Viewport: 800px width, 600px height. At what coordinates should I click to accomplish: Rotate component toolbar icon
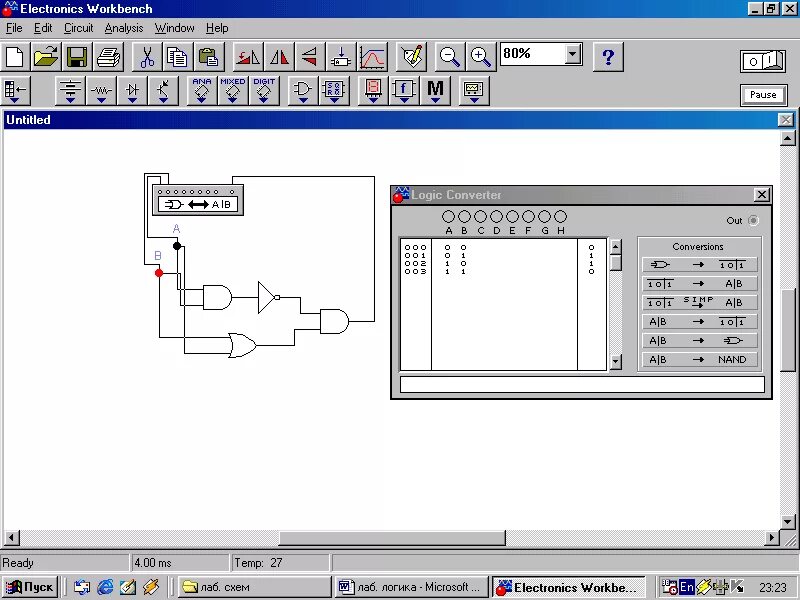[247, 56]
